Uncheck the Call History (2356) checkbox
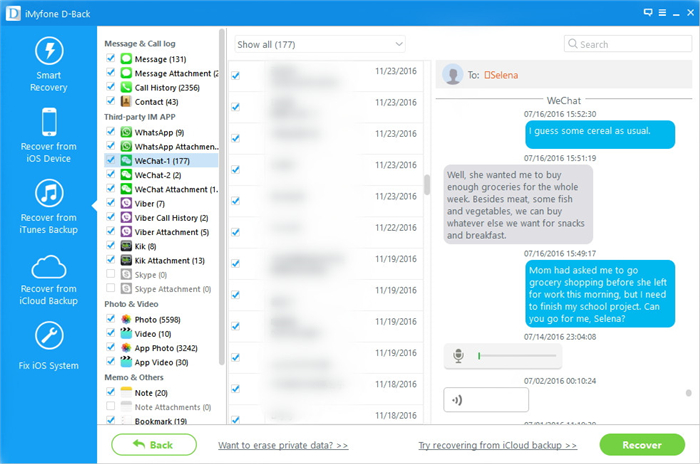Screen dimensions: 700x464 [x=111, y=87]
